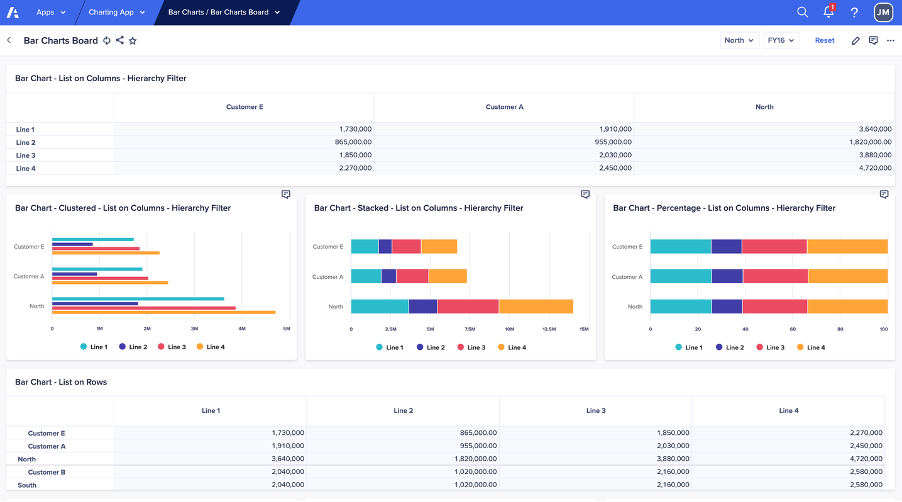The width and height of the screenshot is (902, 502).
Task: Open the Apps dropdown menu
Action: tap(50, 12)
